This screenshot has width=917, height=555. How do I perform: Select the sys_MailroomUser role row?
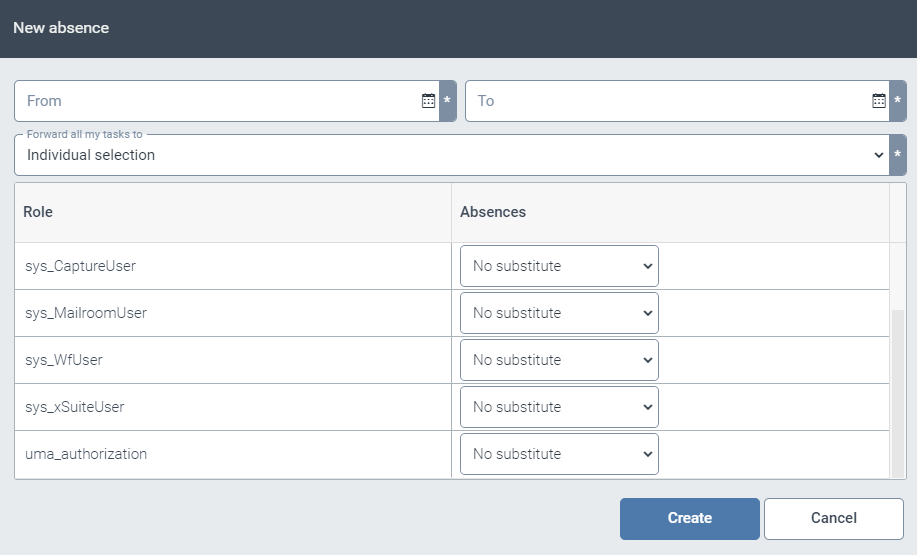[x=232, y=313]
